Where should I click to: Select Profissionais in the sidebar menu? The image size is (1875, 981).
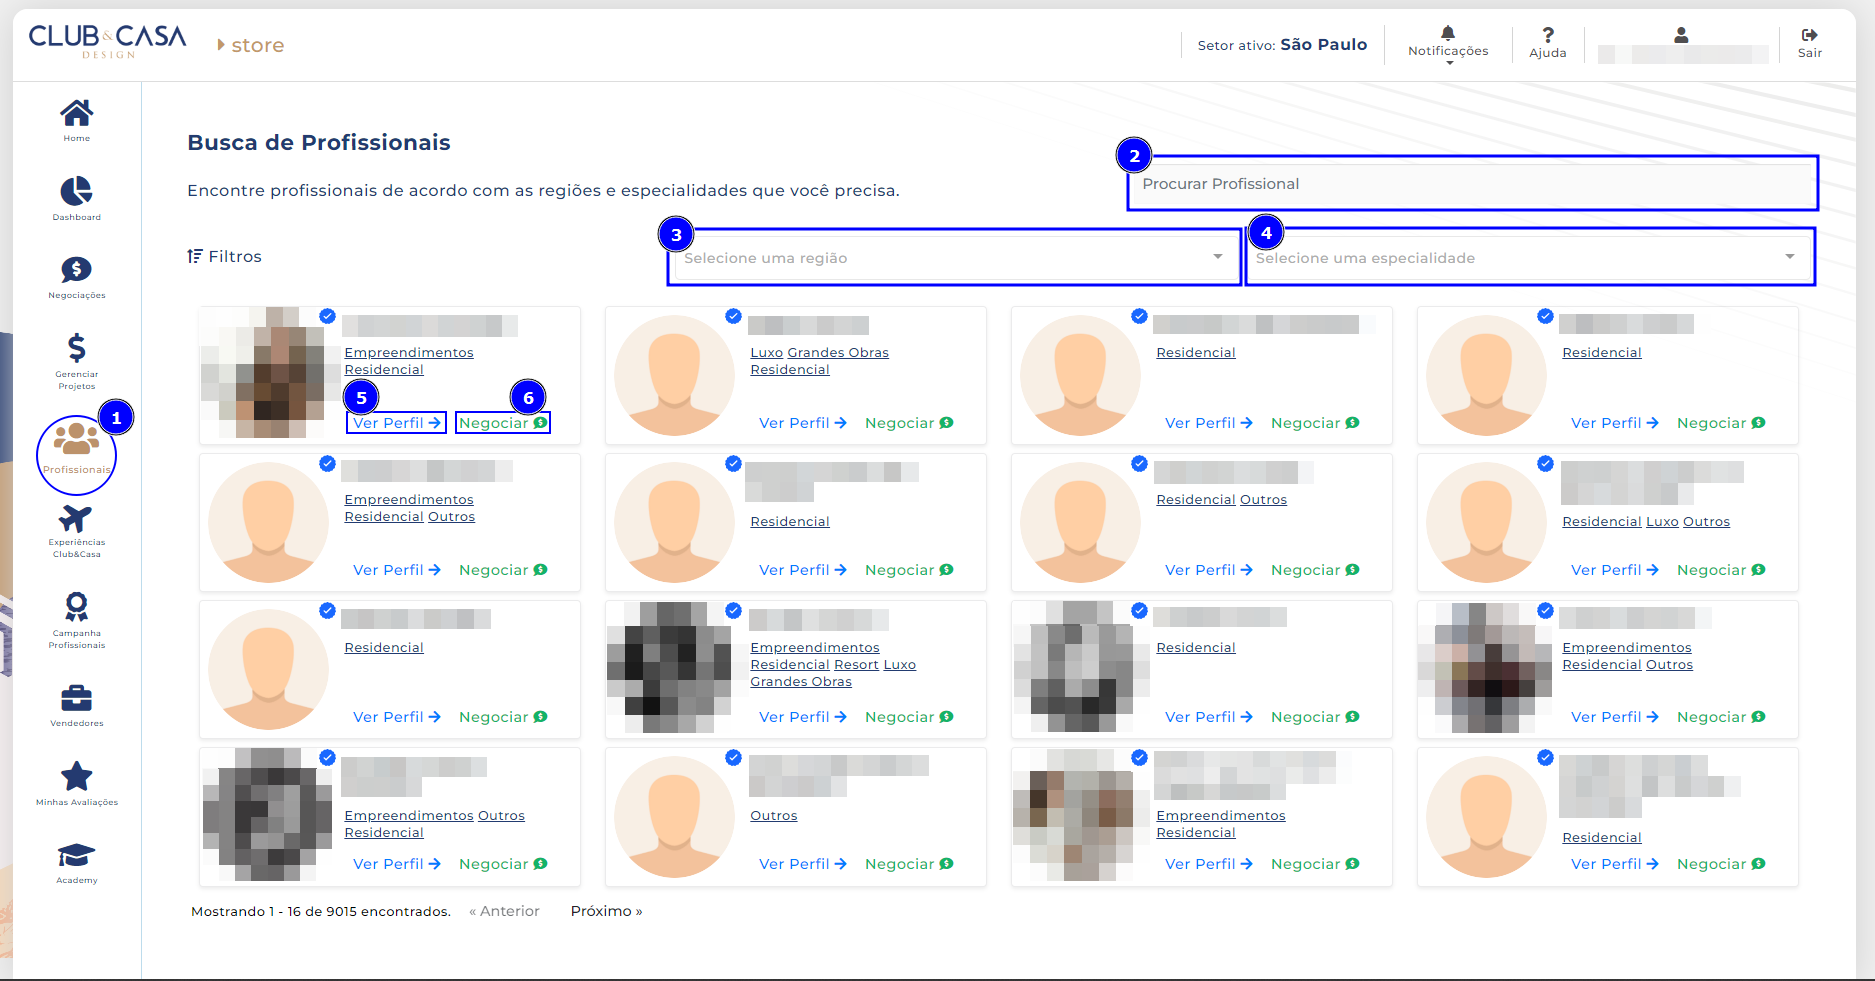[76, 449]
